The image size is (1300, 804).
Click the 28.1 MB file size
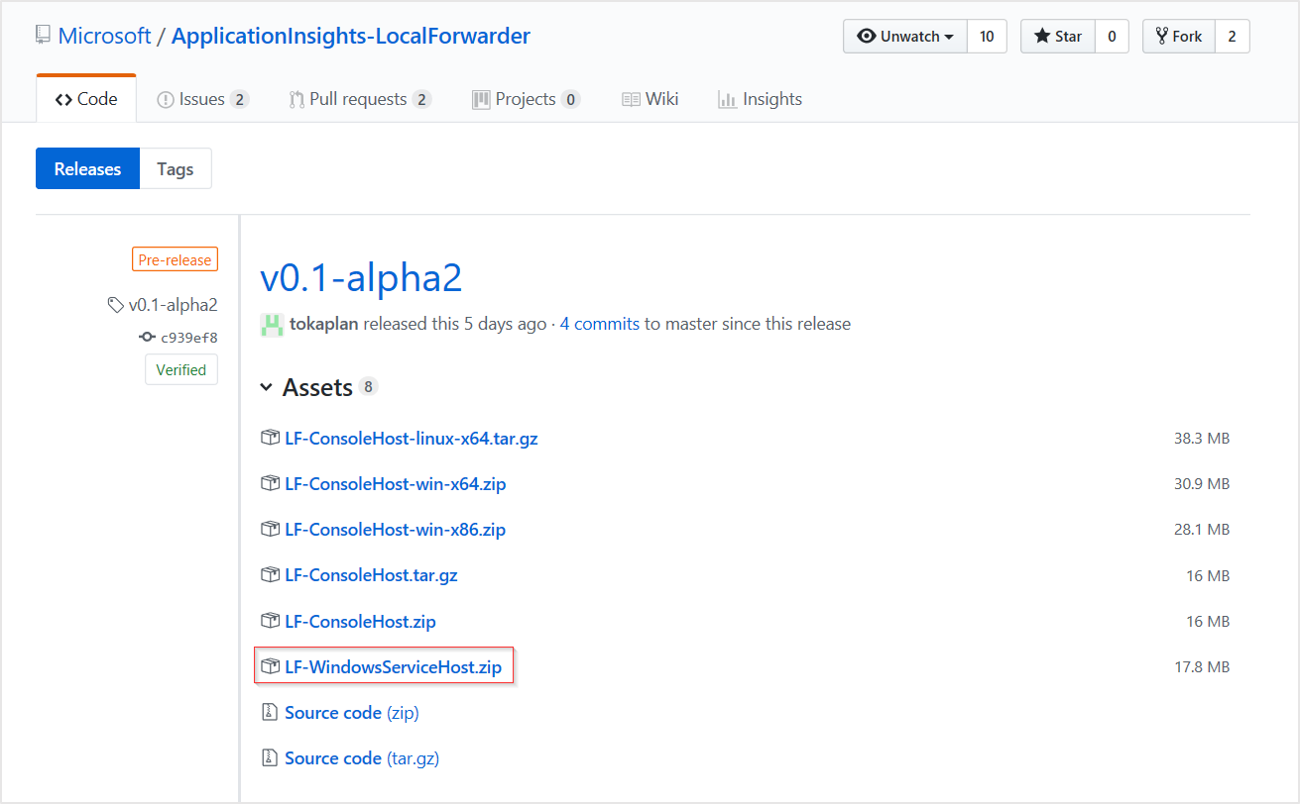(x=1202, y=529)
